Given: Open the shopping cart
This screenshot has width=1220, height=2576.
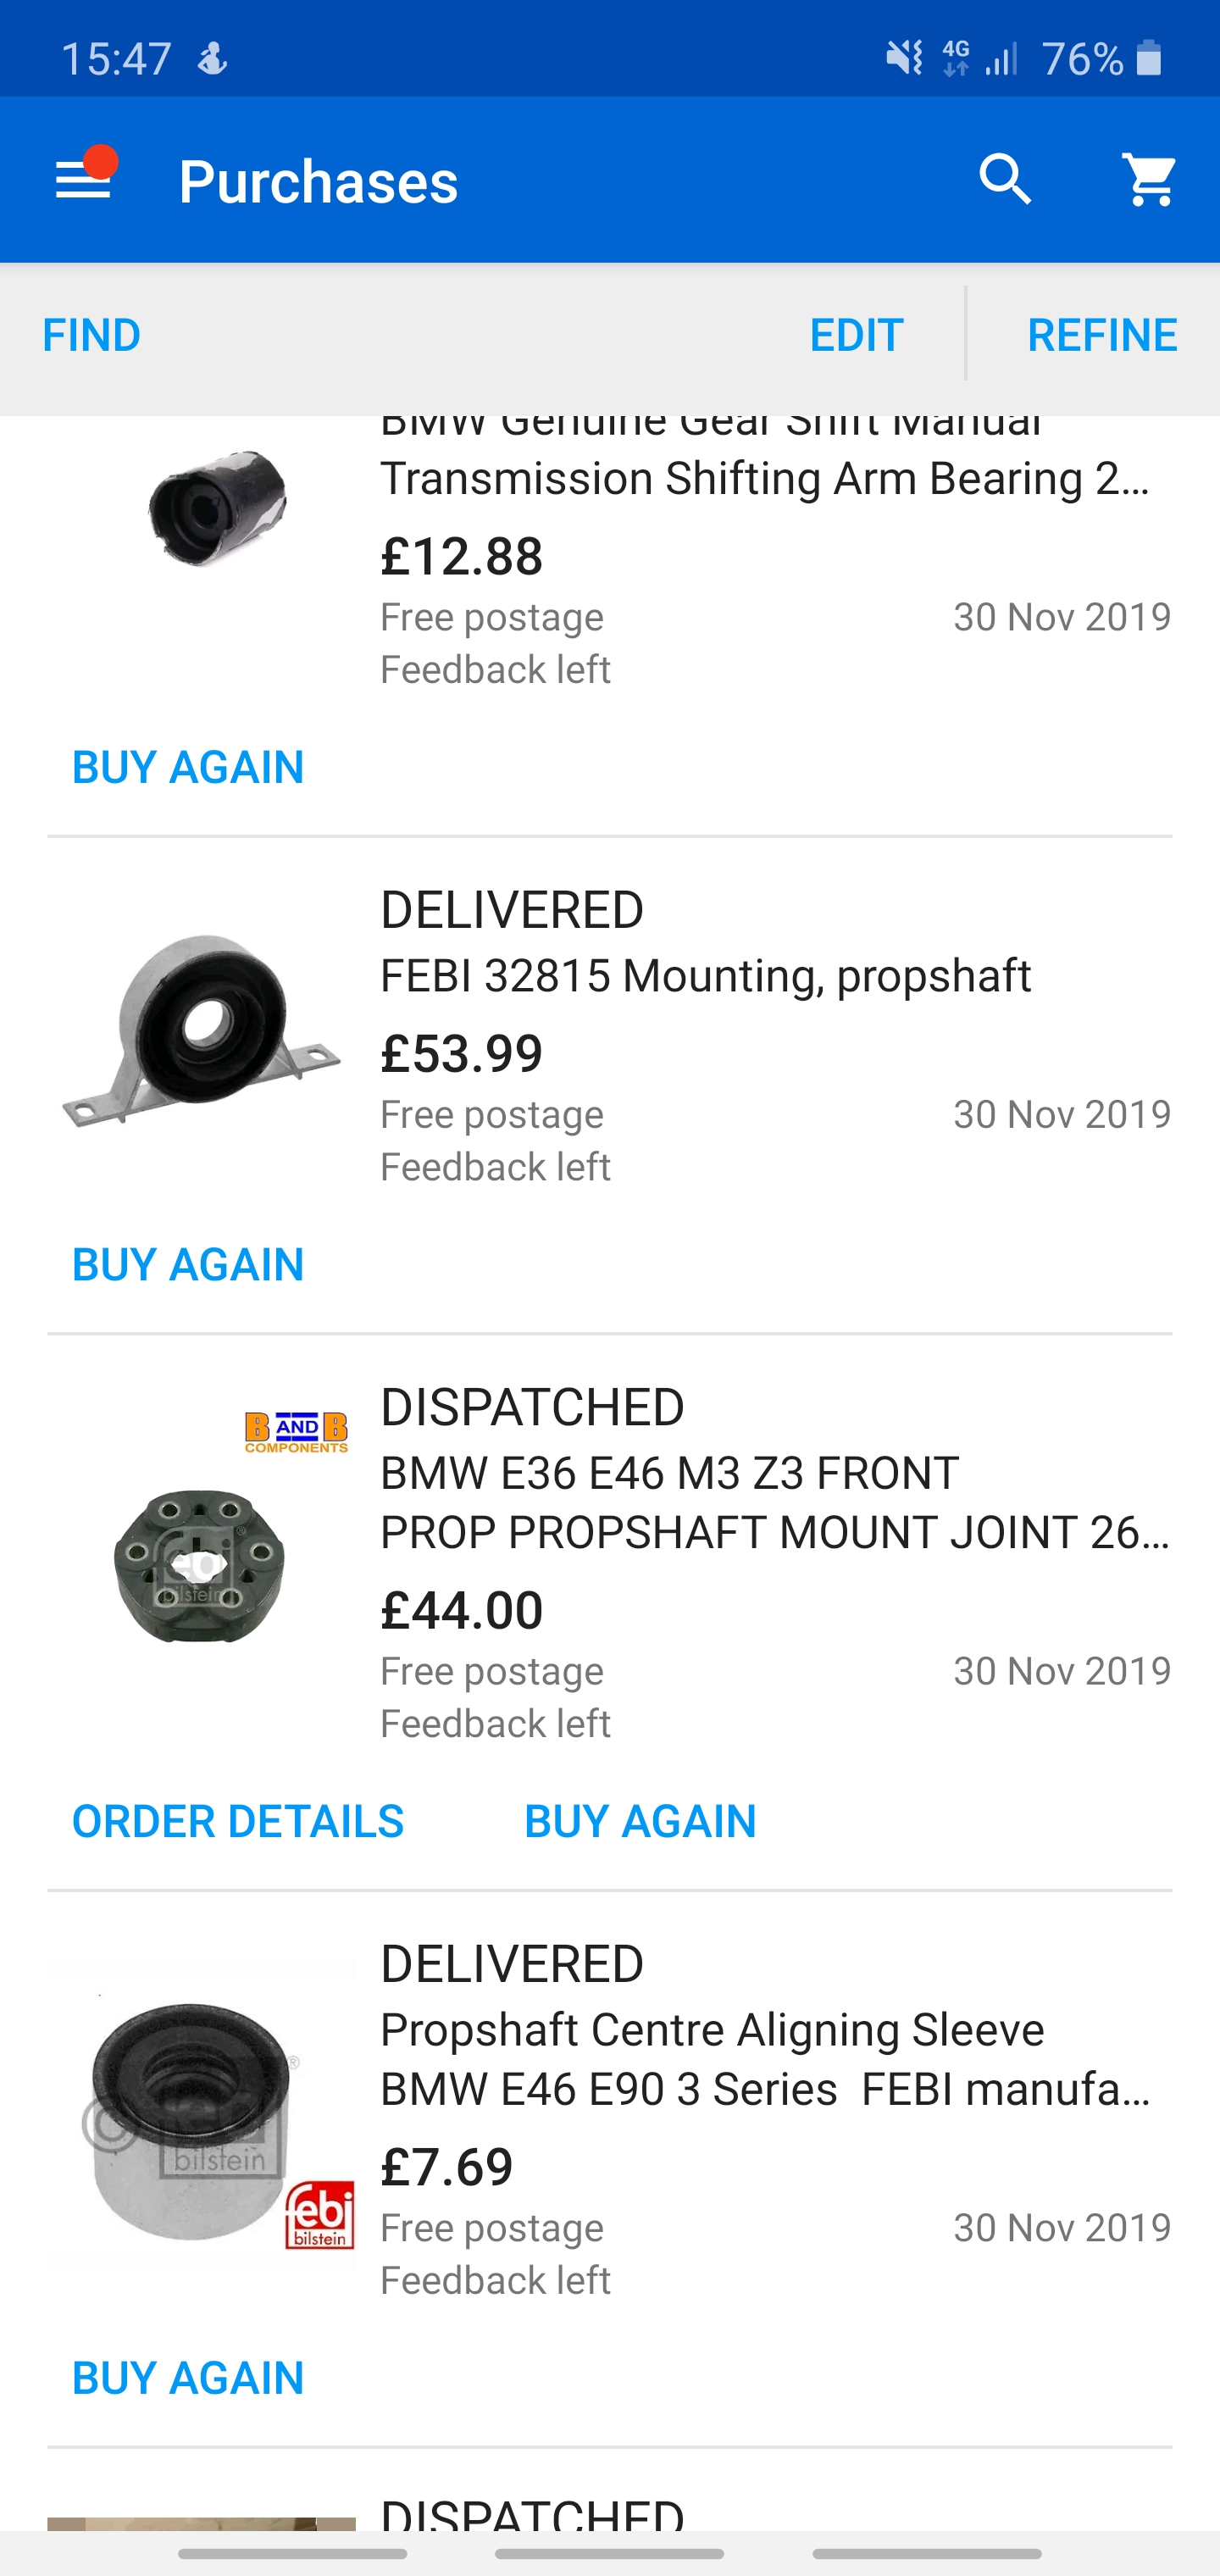Looking at the screenshot, I should (1149, 180).
